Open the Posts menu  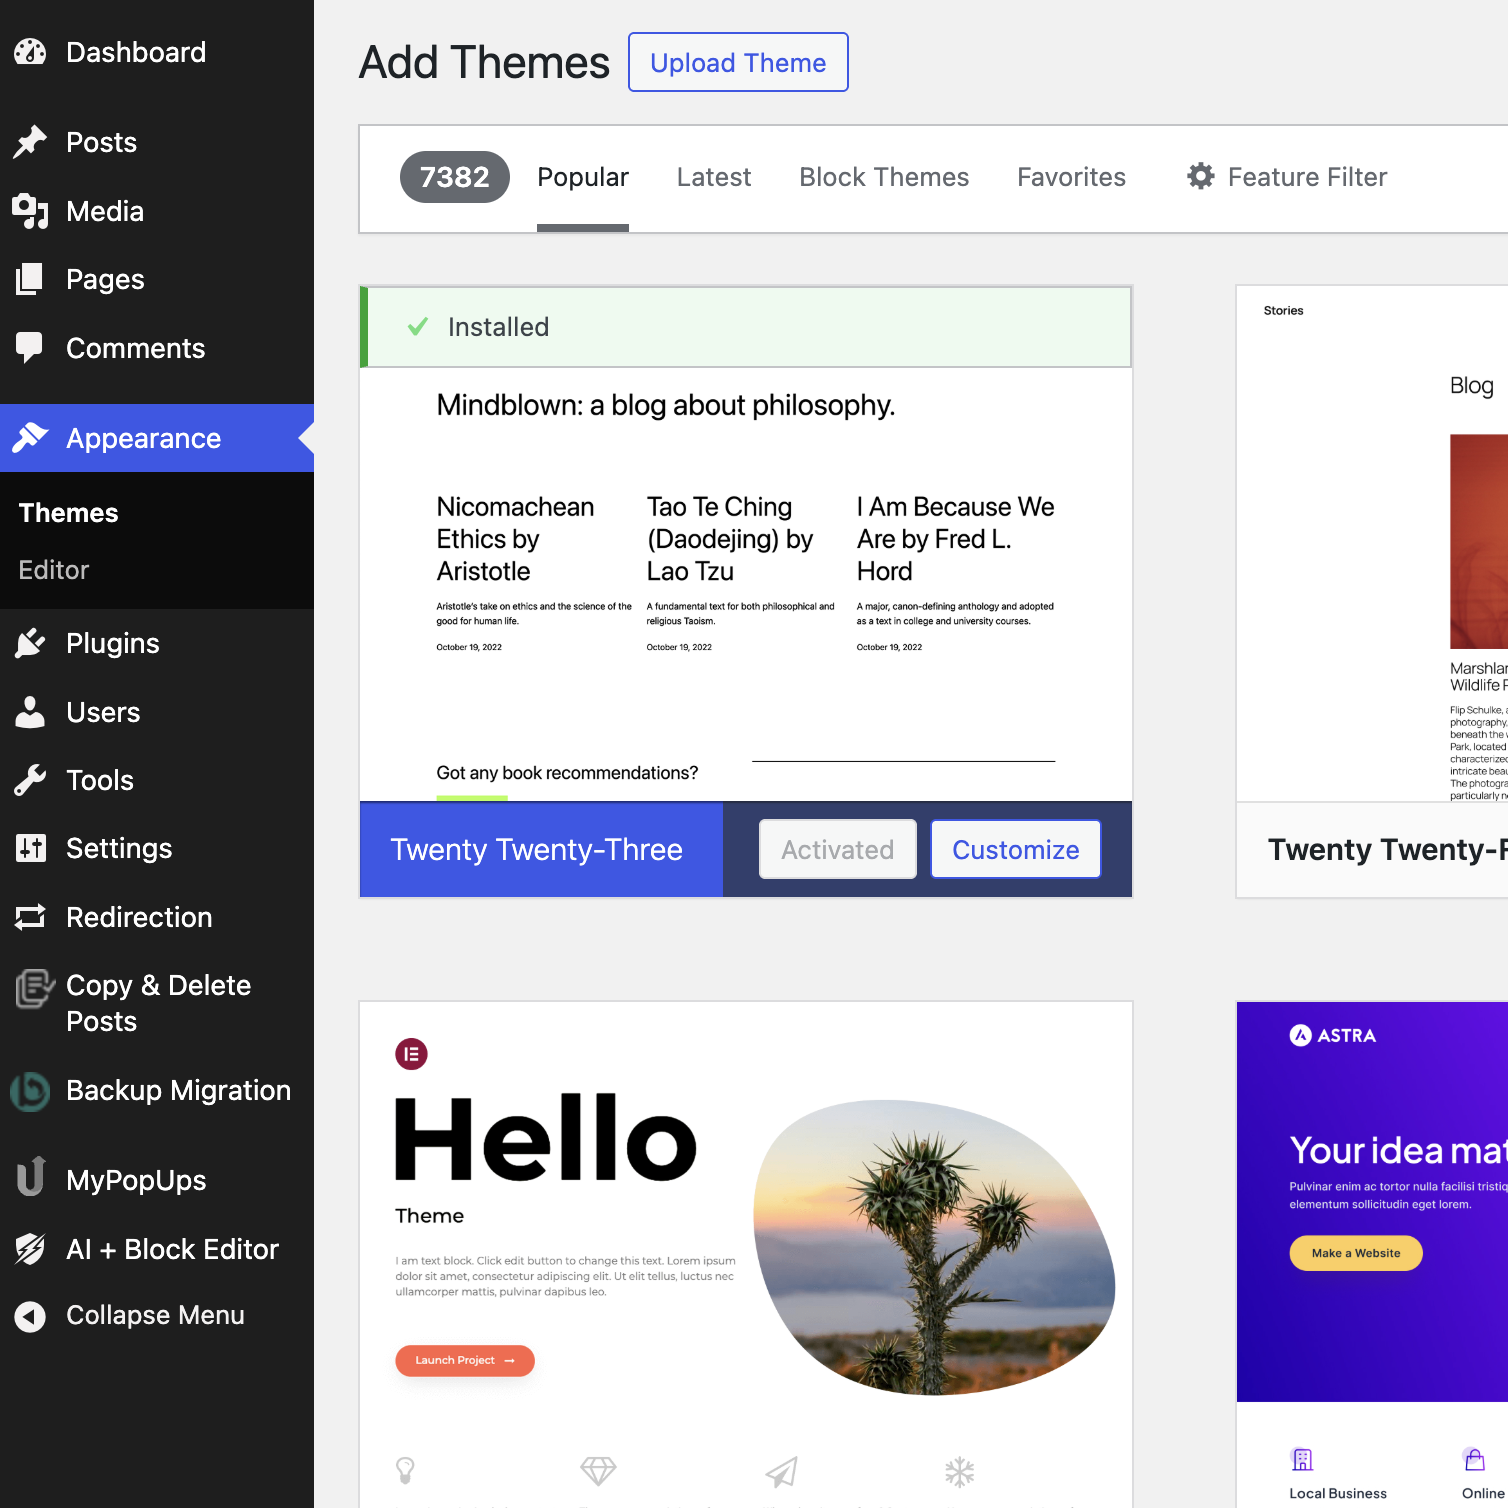[x=157, y=142]
